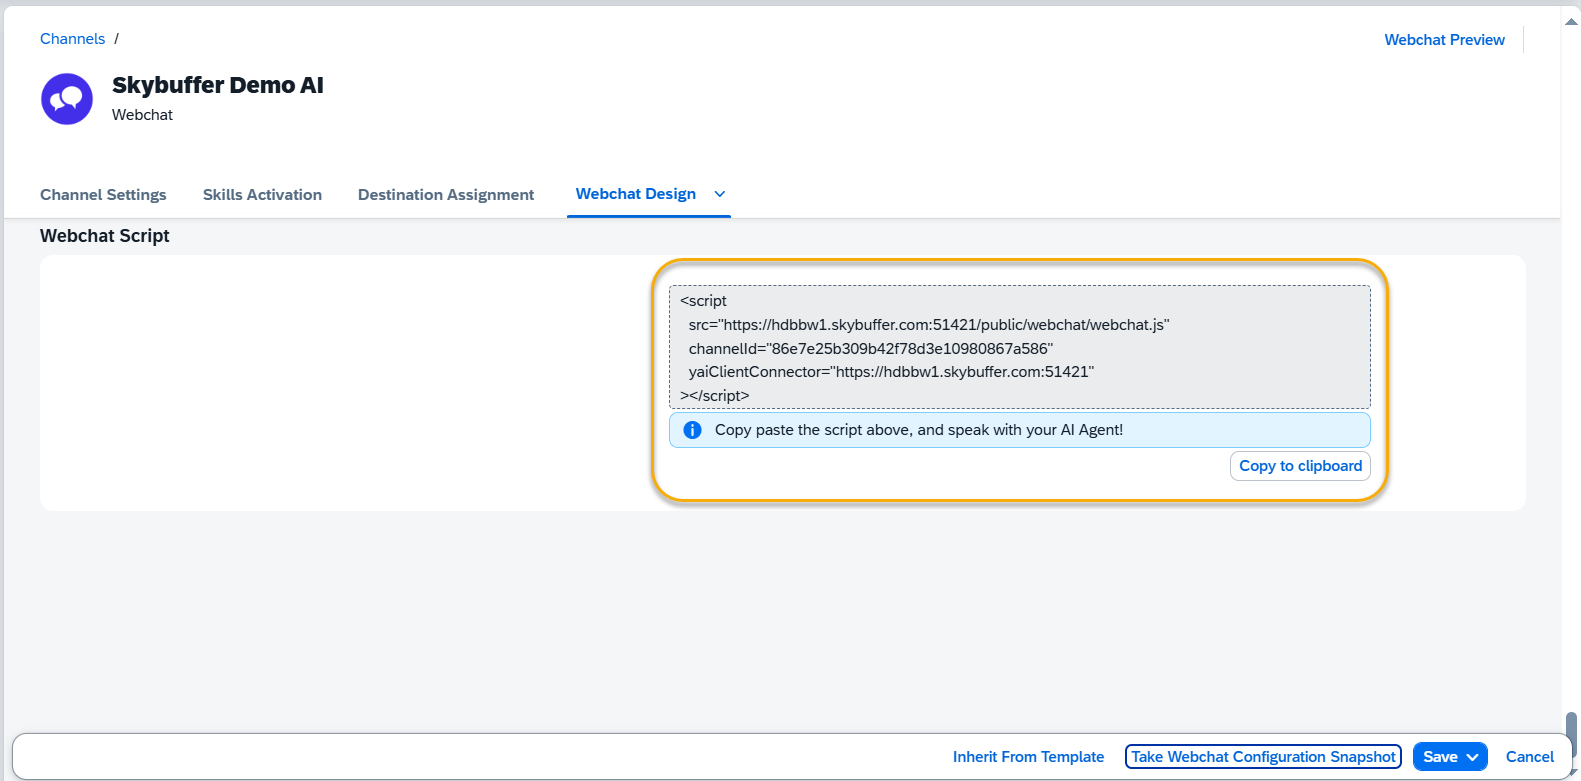The image size is (1581, 781).
Task: Click the yaiClientConnector line in the script
Action: [891, 372]
